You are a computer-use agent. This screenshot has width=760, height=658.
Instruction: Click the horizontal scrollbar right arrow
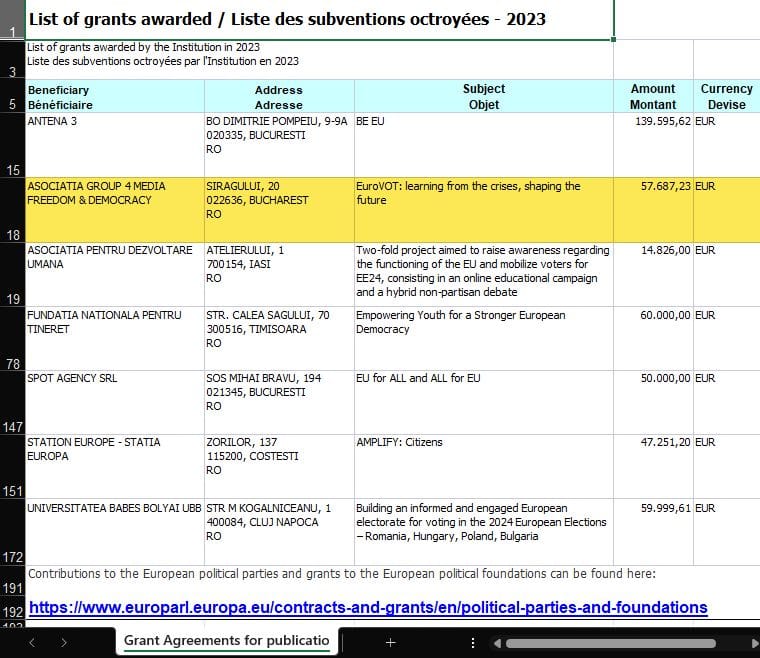click(x=754, y=643)
